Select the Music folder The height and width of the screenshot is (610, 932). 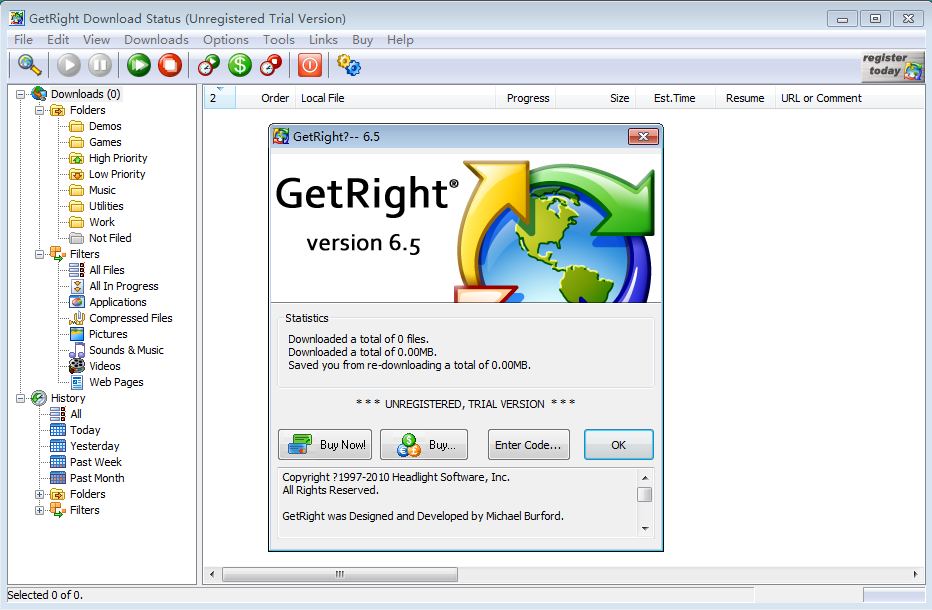102,190
